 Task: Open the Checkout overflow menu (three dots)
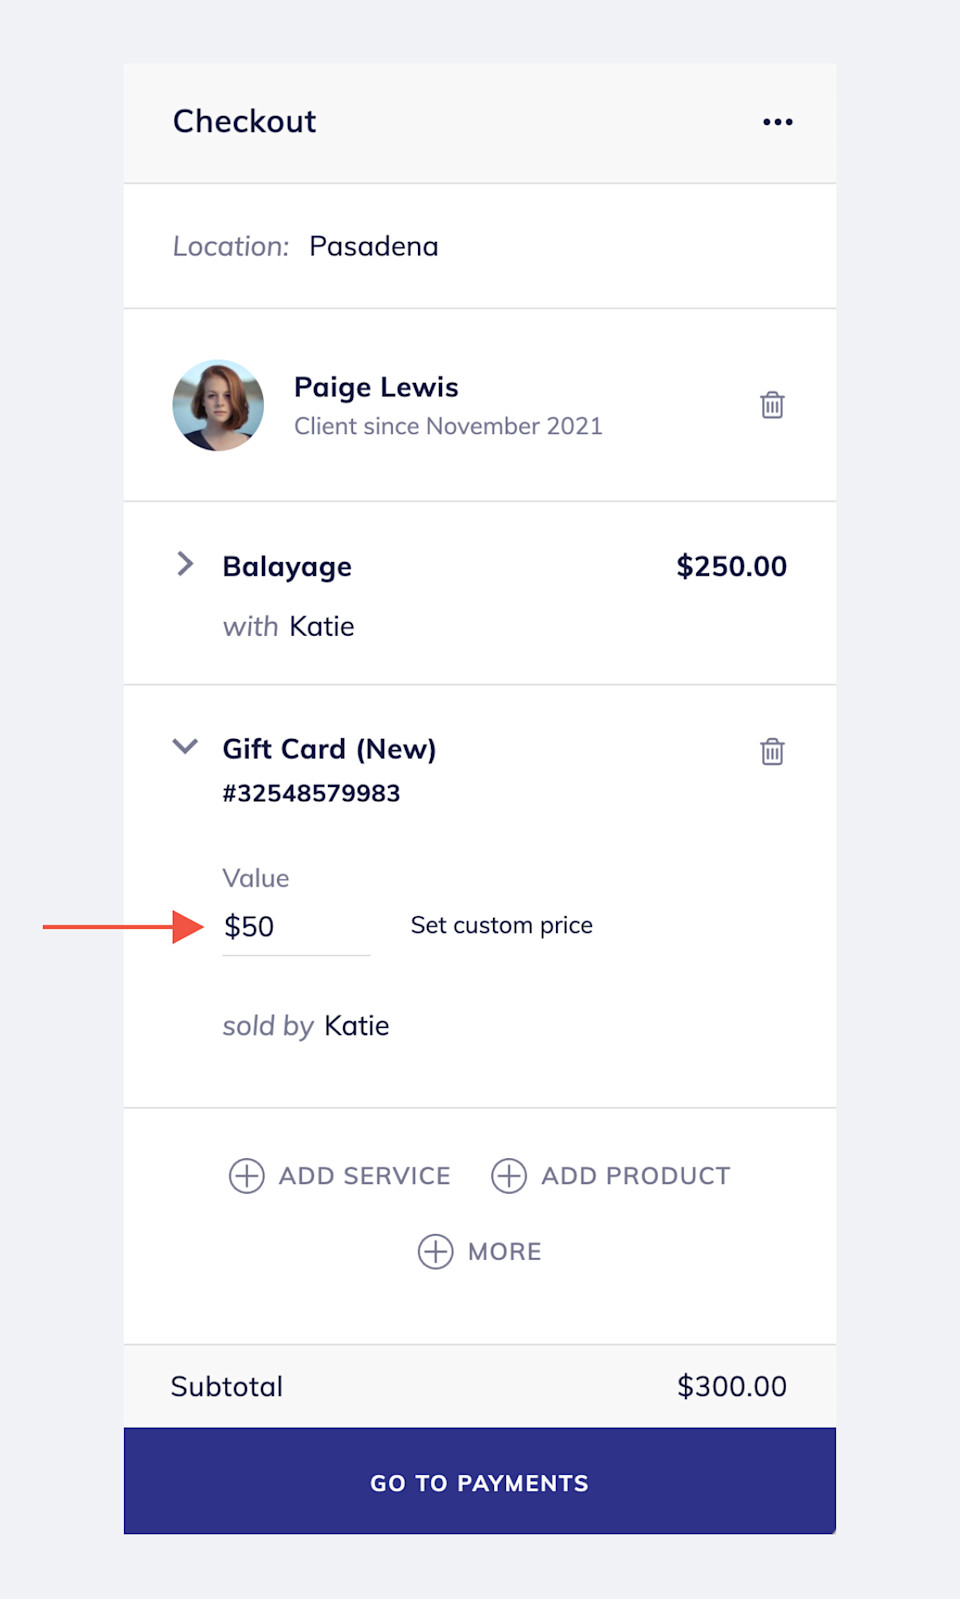tap(778, 121)
